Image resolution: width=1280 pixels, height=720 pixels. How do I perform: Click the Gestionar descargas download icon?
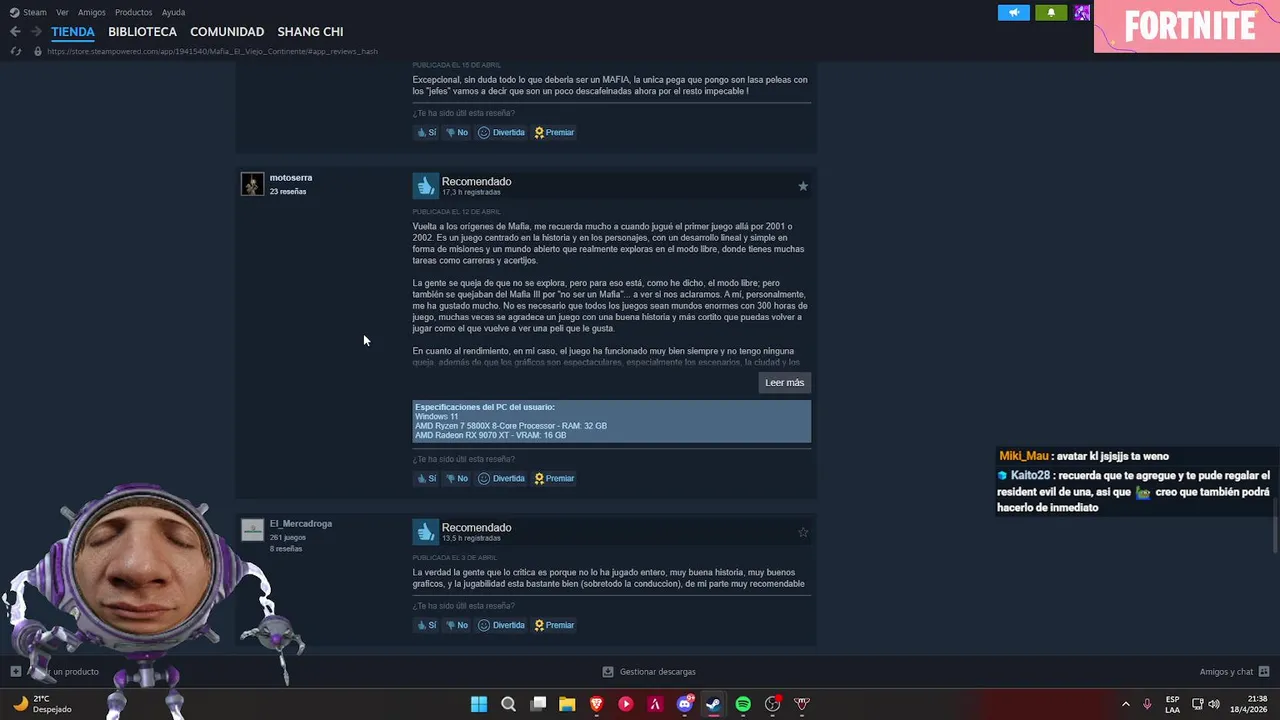coord(608,672)
